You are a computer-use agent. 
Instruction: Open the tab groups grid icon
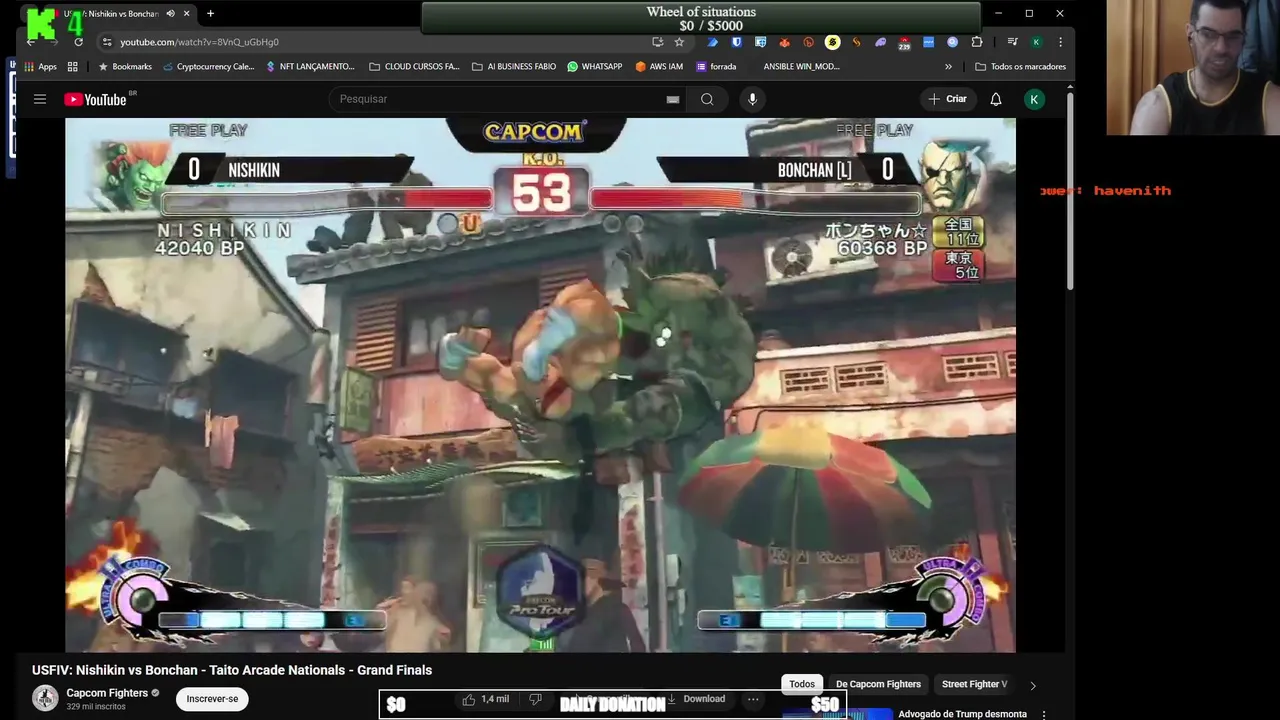pos(72,67)
